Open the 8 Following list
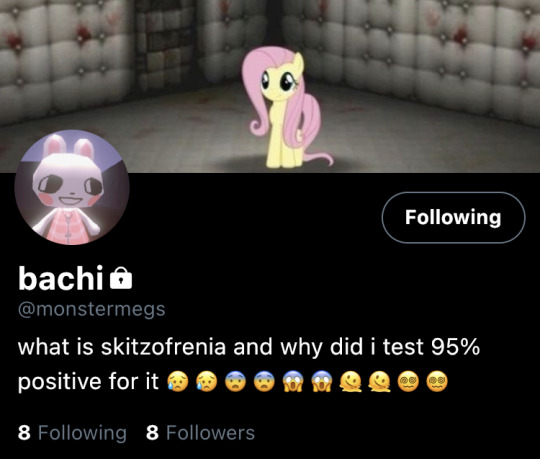The width and height of the screenshot is (540, 459). 72,432
